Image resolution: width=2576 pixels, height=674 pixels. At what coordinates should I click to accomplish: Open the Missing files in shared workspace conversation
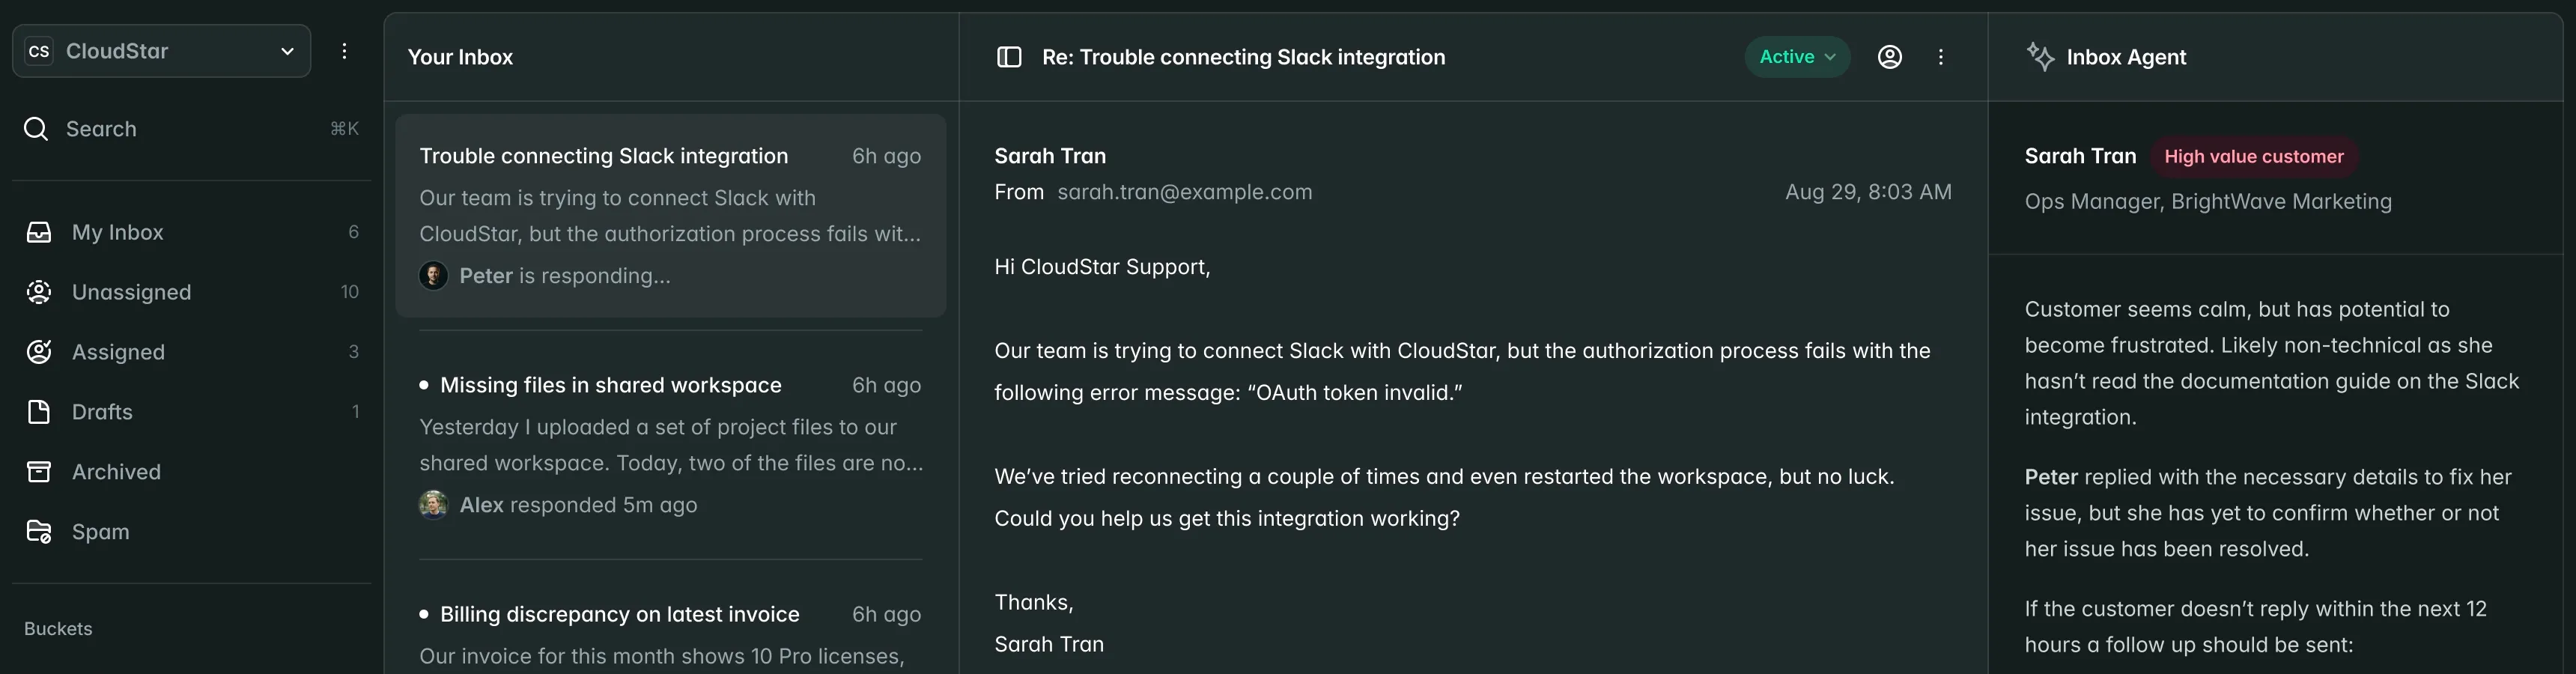(610, 386)
